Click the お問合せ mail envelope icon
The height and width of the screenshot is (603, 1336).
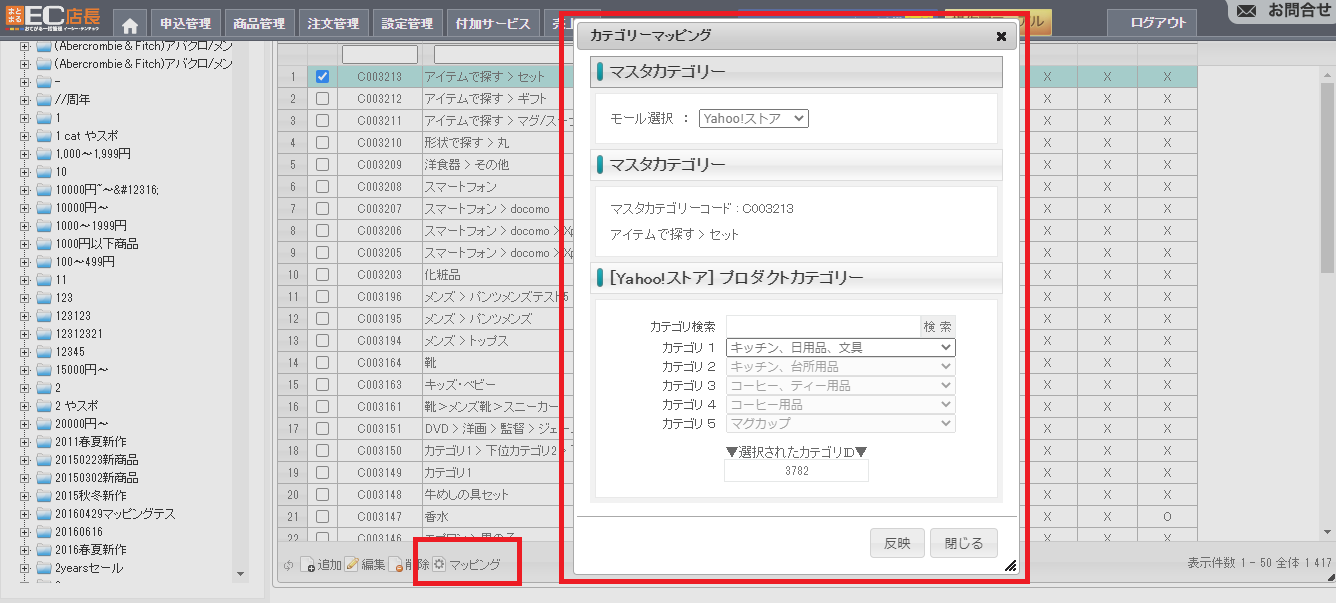[1246, 11]
